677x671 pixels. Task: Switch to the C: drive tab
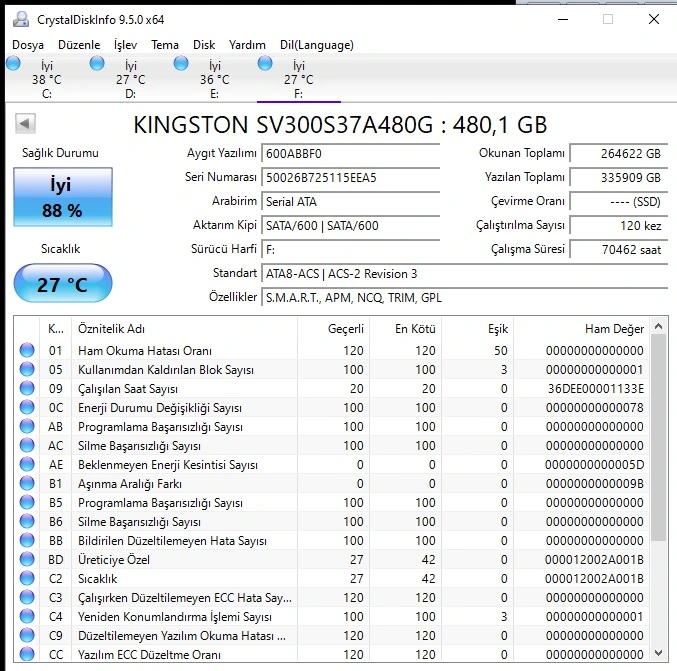tap(47, 79)
